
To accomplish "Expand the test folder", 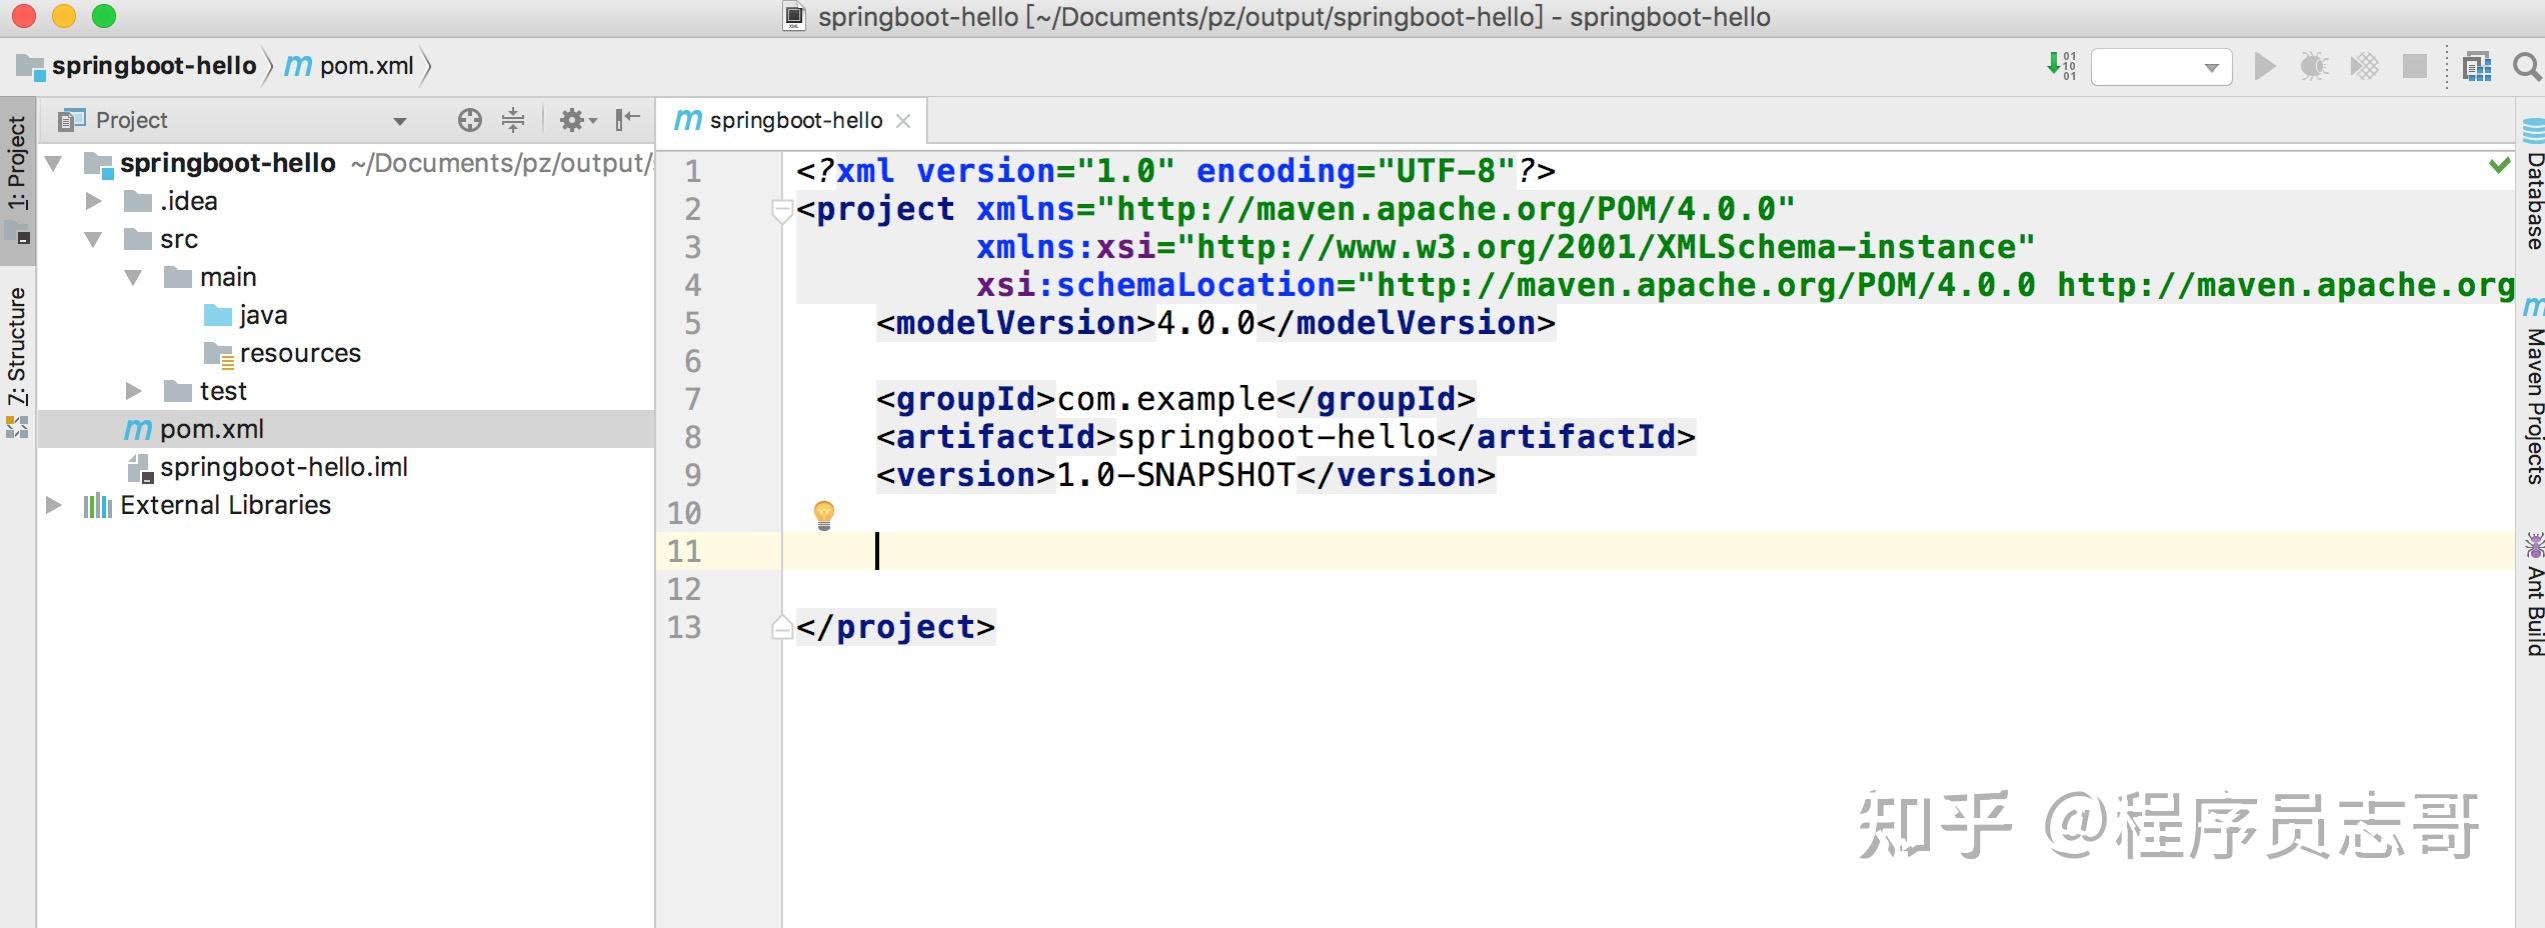I will click(133, 391).
